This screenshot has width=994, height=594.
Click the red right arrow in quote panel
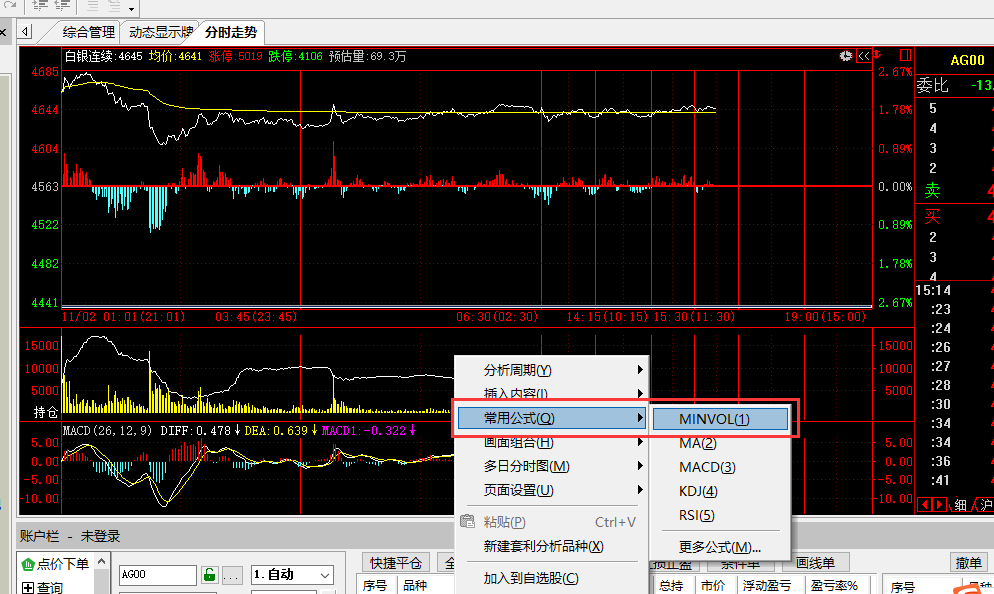(940, 505)
